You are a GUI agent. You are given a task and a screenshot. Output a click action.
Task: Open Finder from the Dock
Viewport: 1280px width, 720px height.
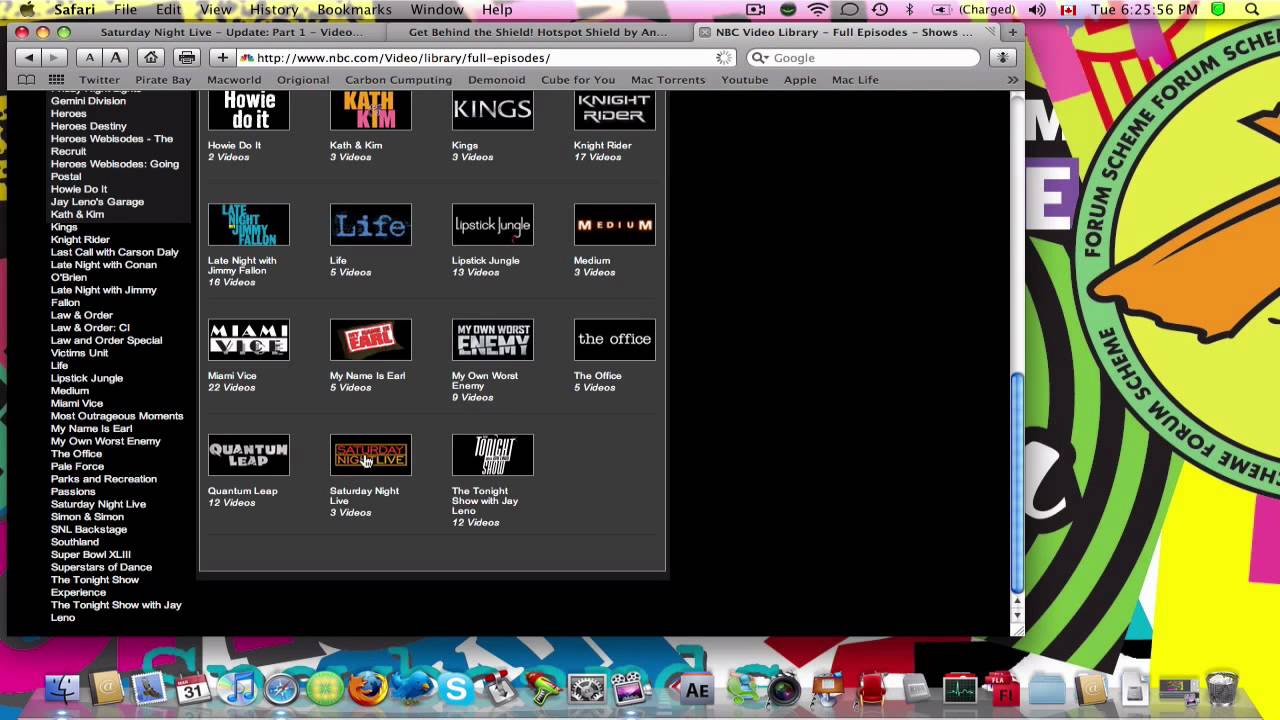[x=63, y=689]
